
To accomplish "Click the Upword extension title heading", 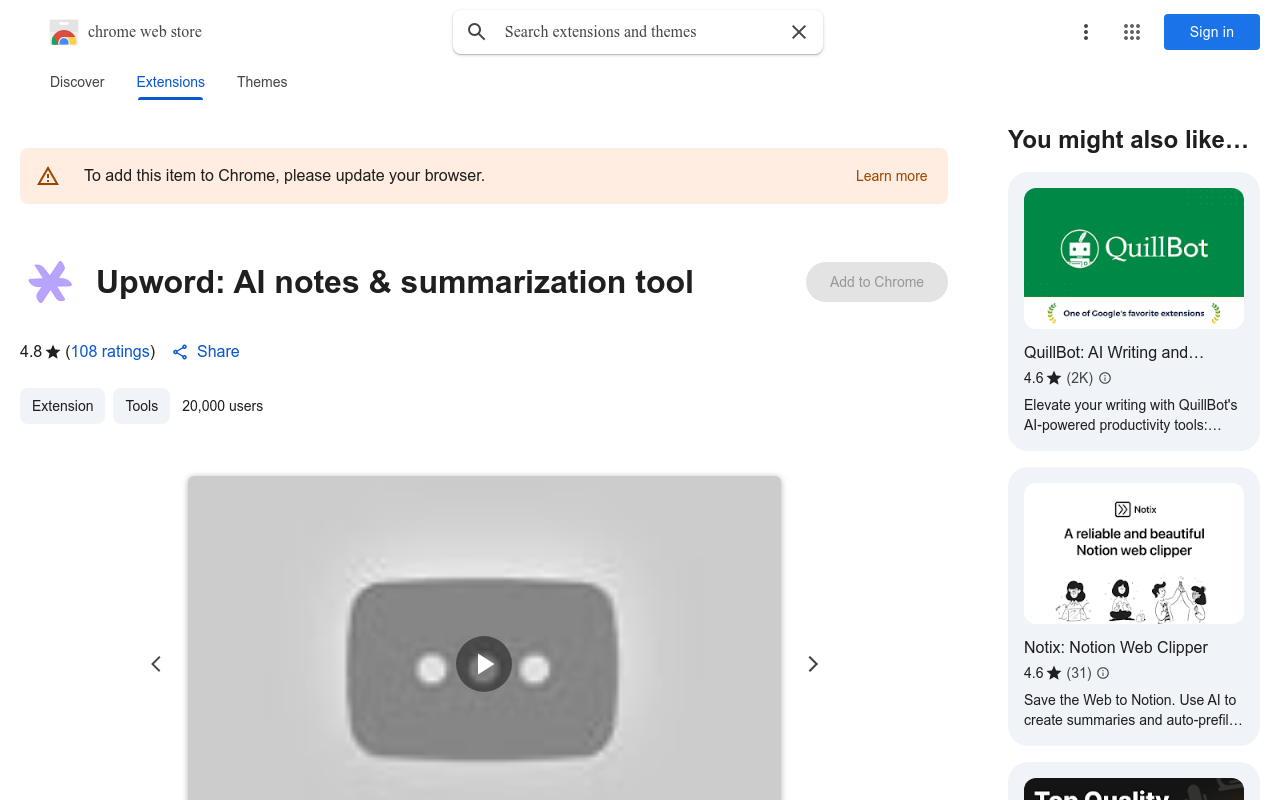I will [x=395, y=282].
